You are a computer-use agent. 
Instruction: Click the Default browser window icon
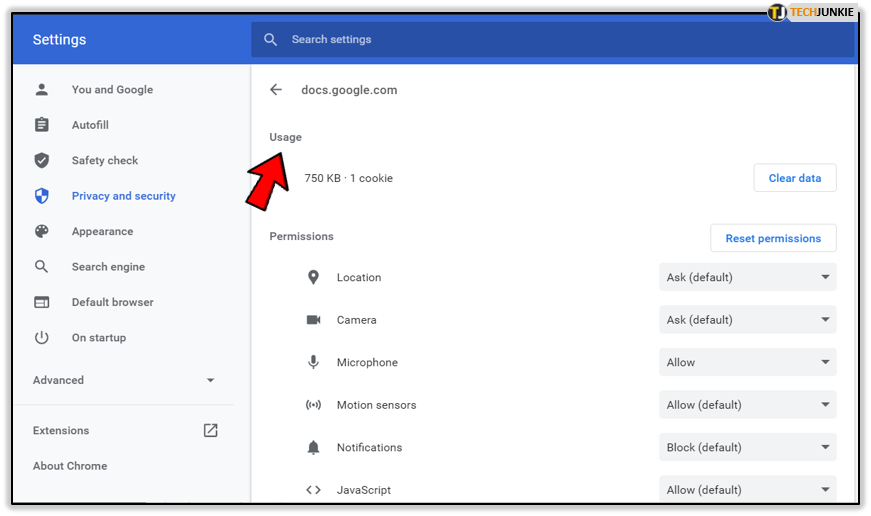click(42, 302)
